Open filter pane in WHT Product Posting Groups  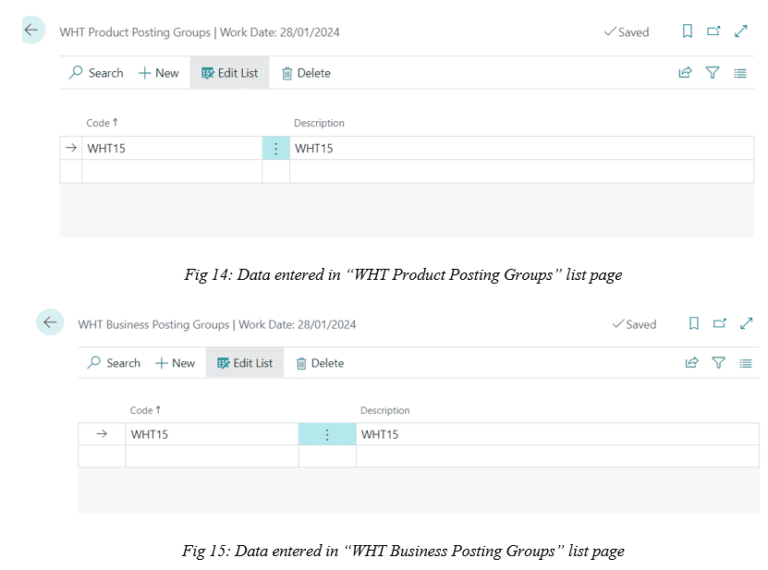[712, 73]
